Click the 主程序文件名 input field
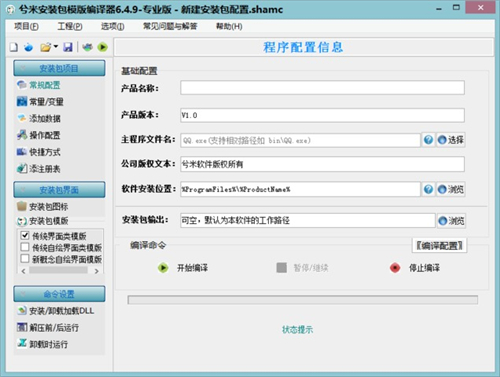Image resolution: width=500 pixels, height=377 pixels. 300,140
